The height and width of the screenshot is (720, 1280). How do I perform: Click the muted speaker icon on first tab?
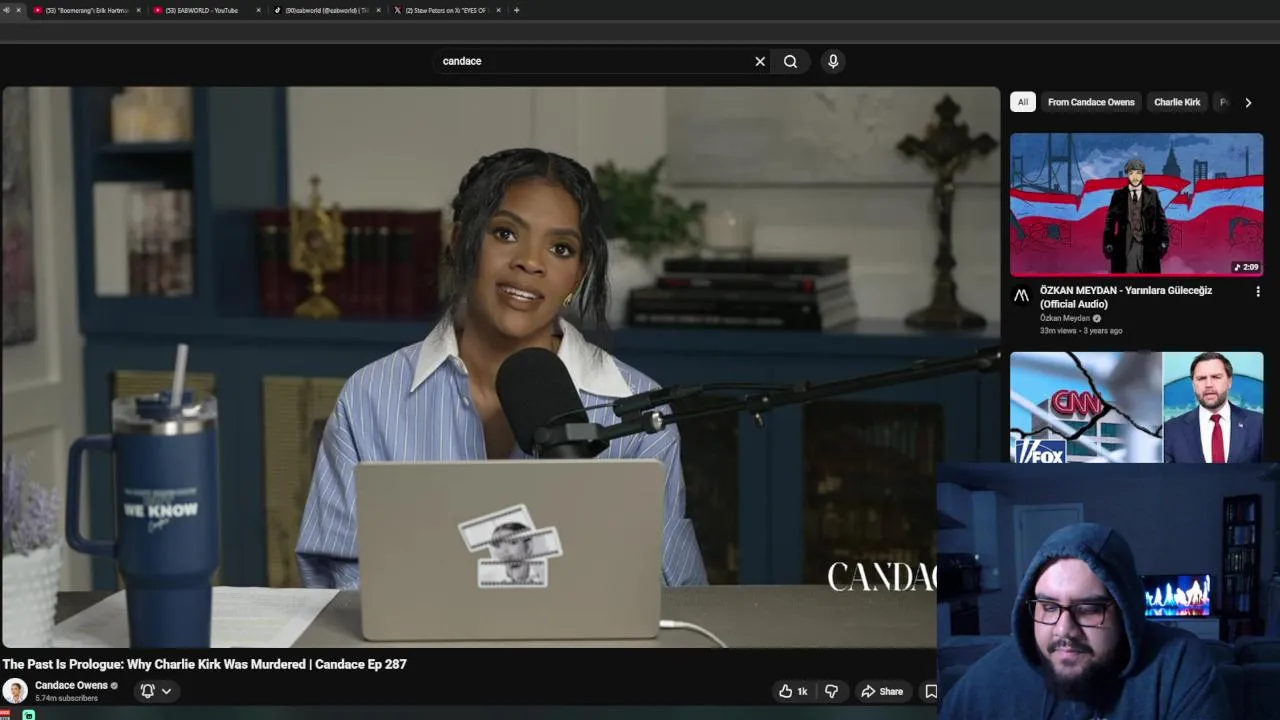[x=6, y=10]
